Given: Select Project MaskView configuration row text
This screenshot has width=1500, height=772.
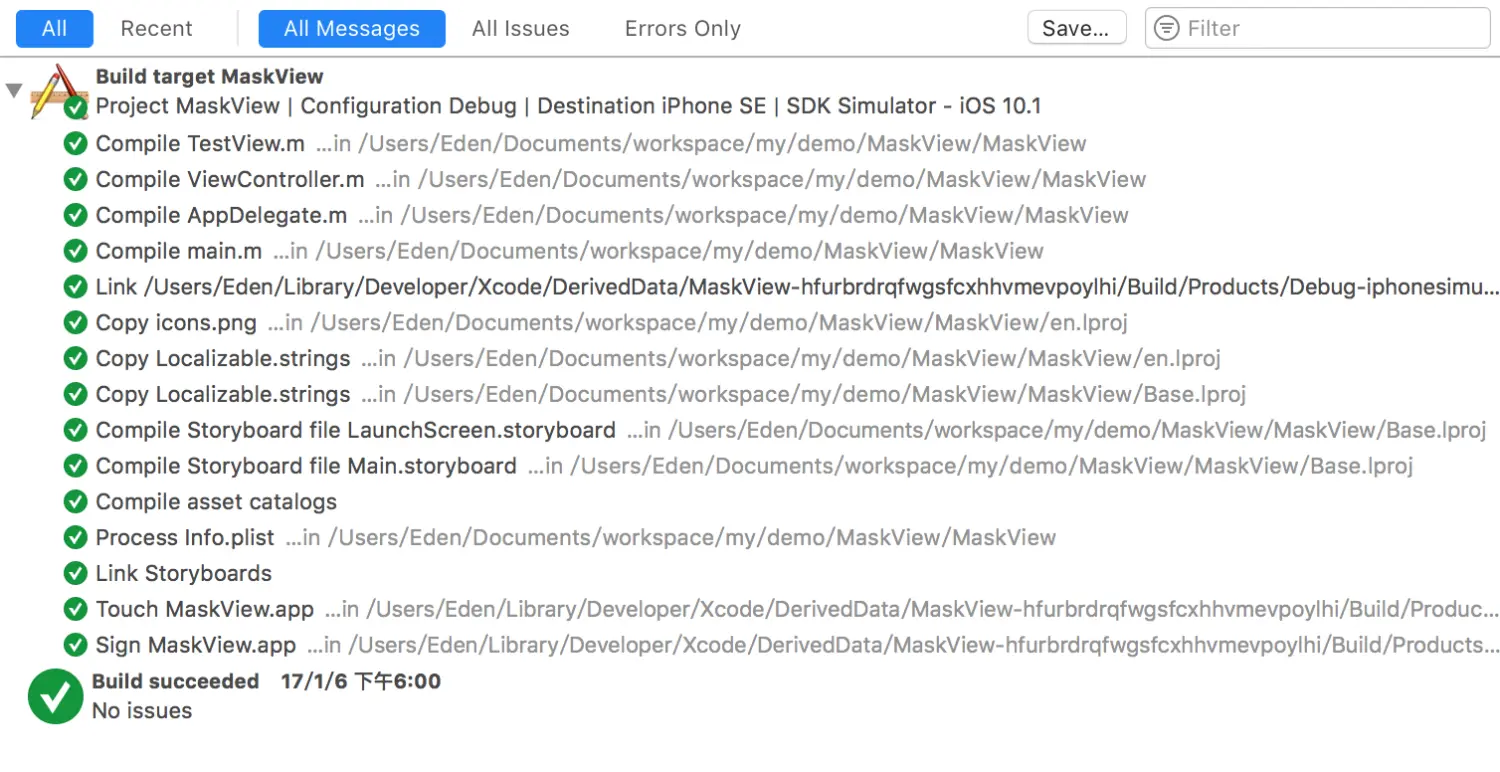Looking at the screenshot, I should point(568,106).
